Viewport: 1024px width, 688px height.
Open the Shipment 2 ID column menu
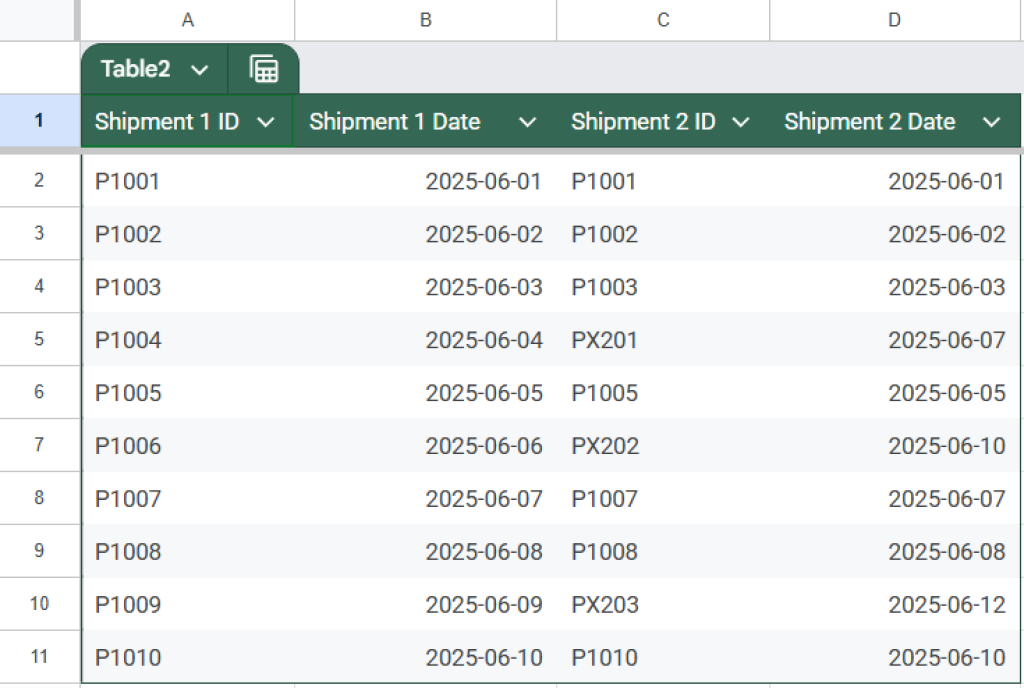741,121
